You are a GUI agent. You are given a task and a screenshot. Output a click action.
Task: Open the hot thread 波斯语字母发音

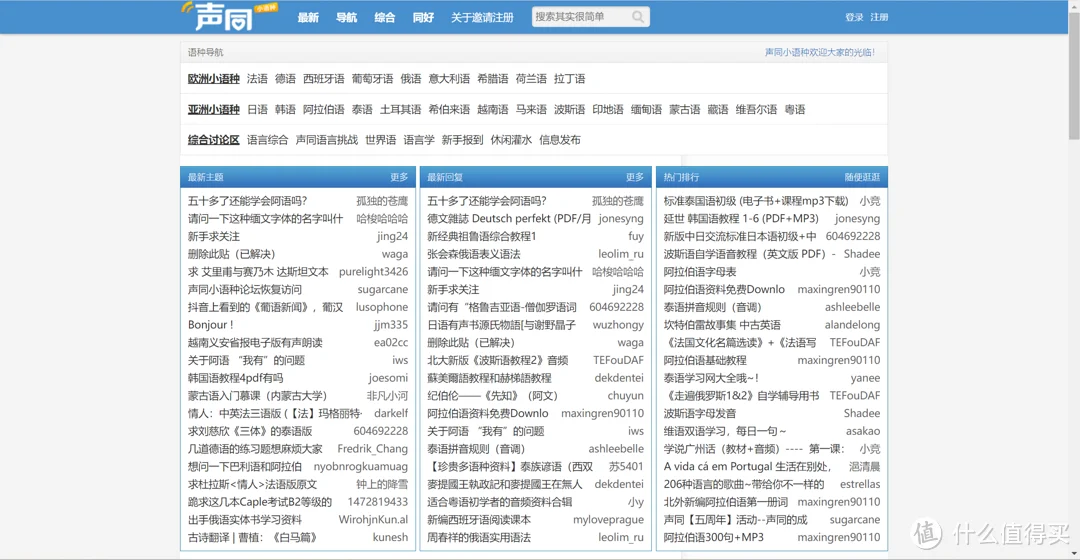click(700, 413)
